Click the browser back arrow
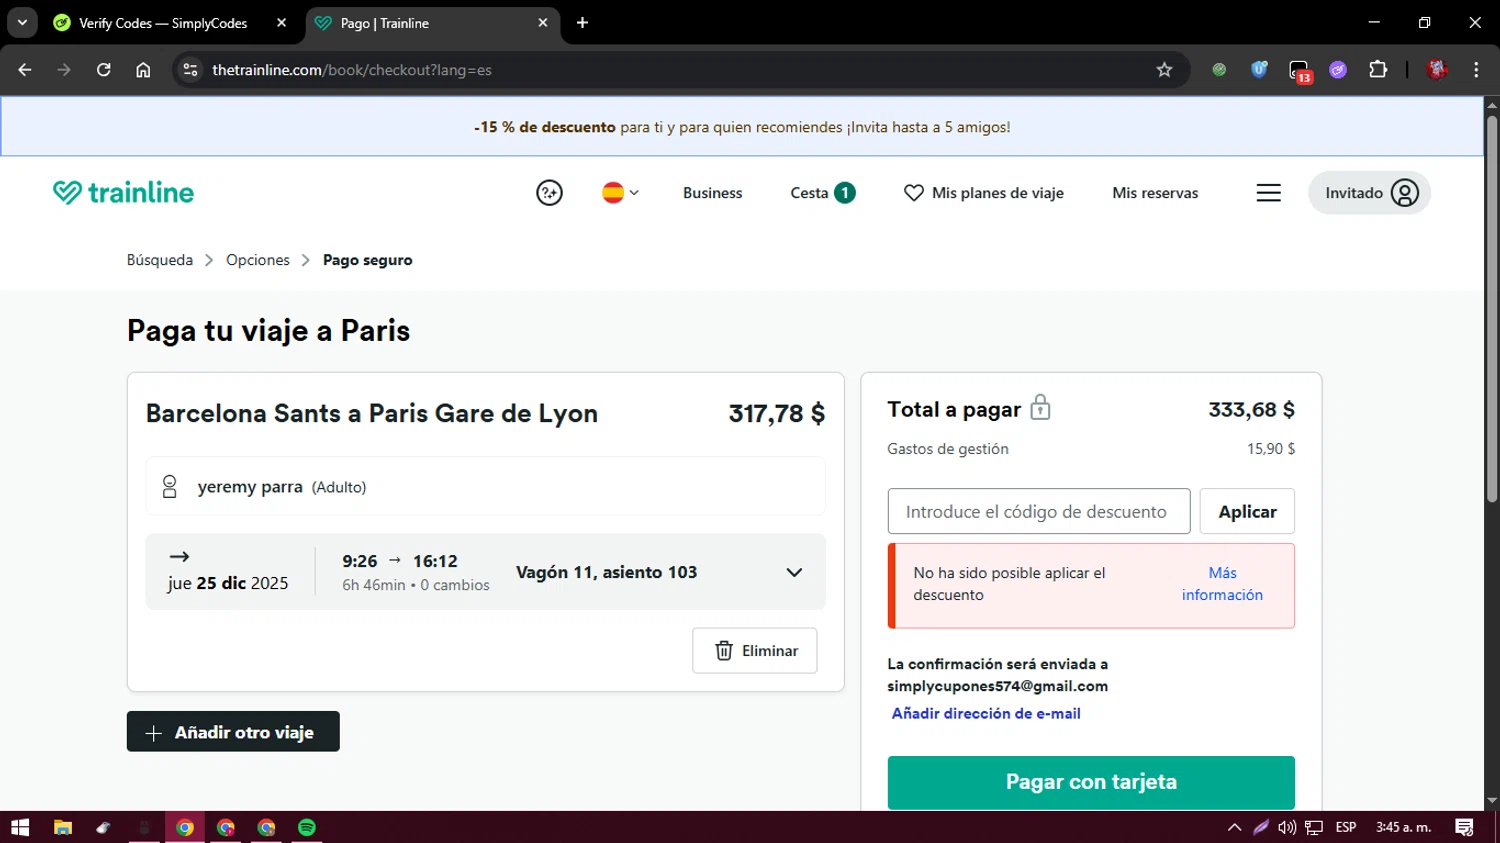The image size is (1500, 843). click(25, 70)
